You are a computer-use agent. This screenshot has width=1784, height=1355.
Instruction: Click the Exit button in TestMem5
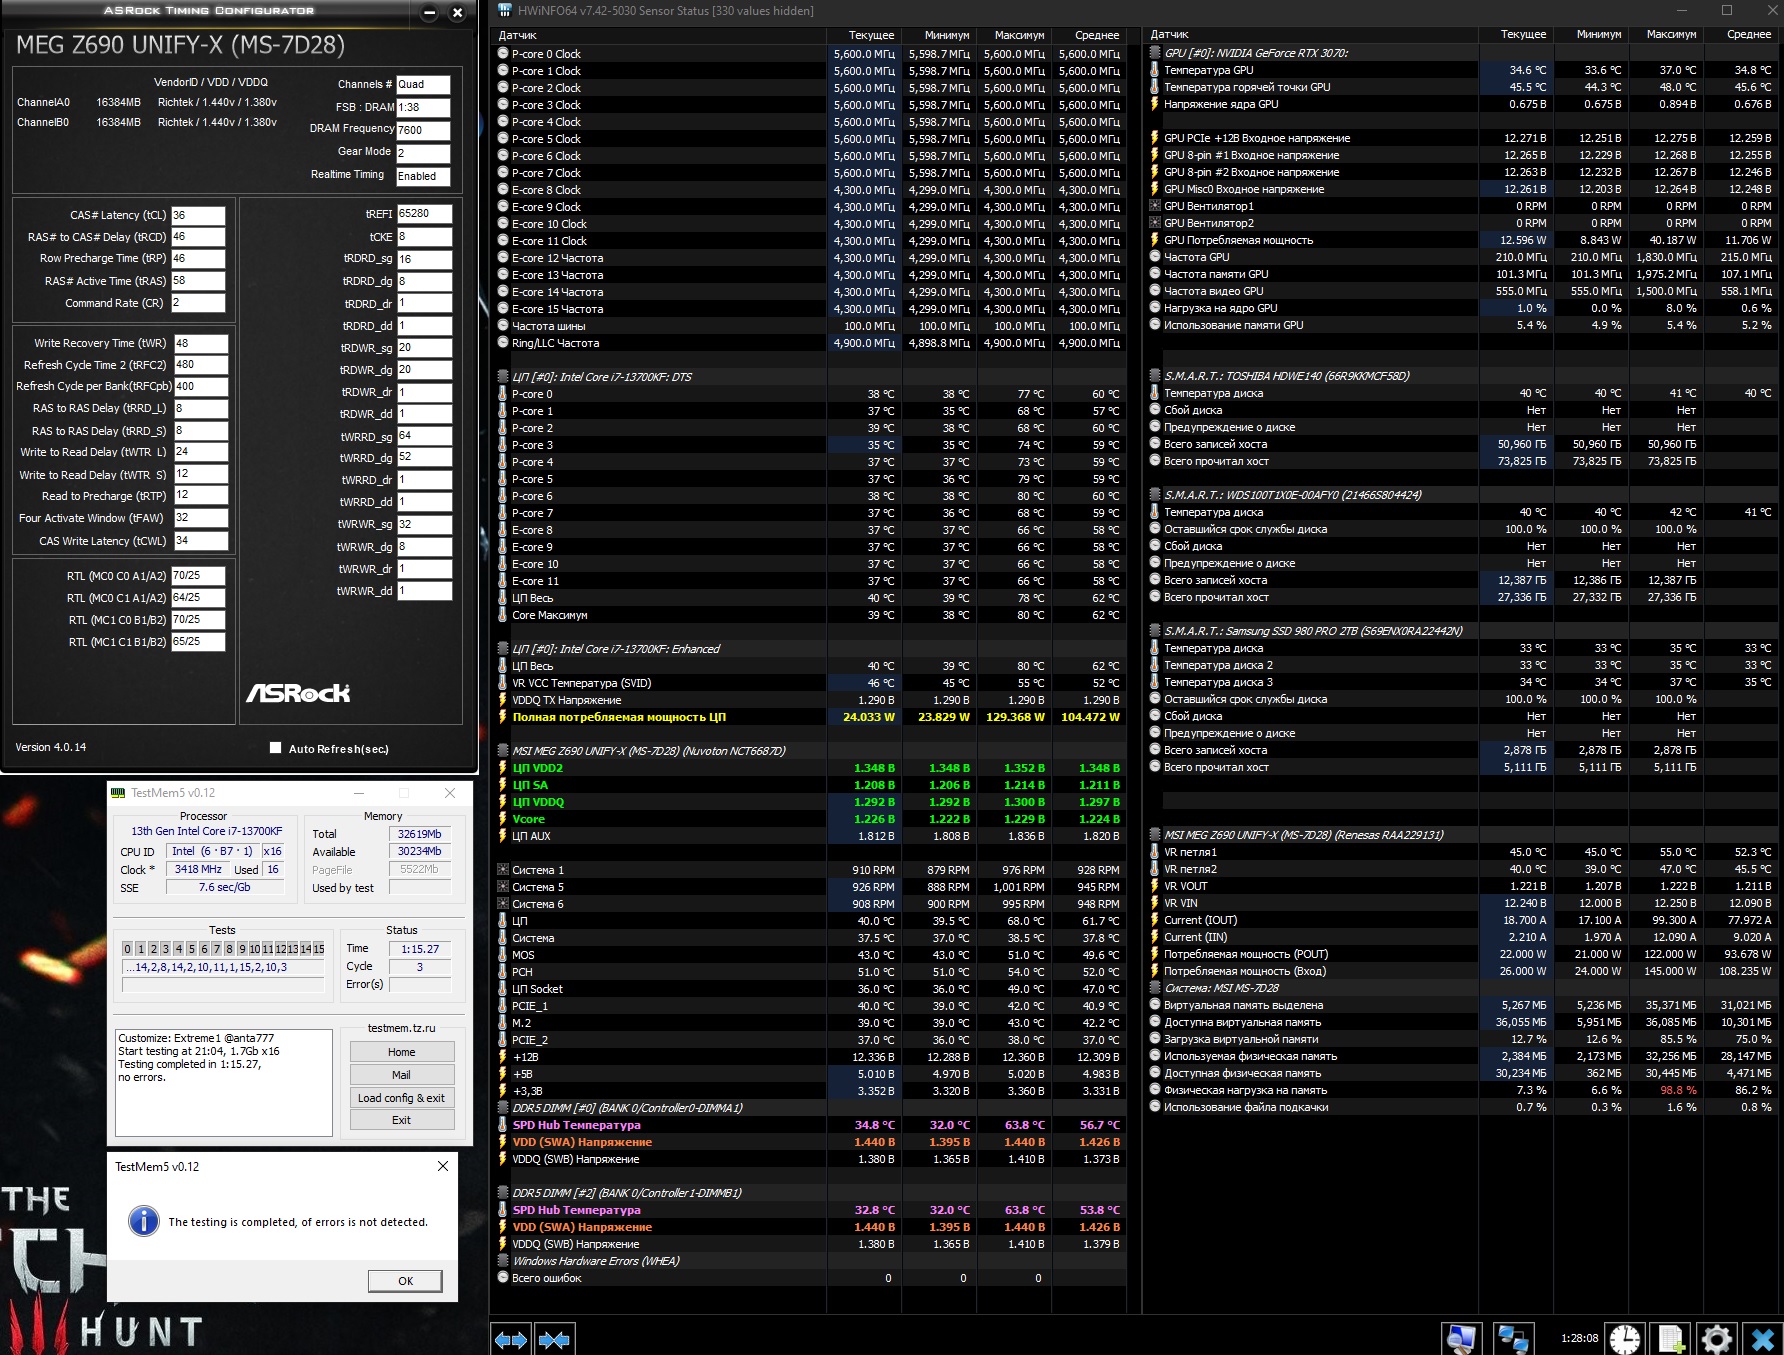tap(402, 1120)
